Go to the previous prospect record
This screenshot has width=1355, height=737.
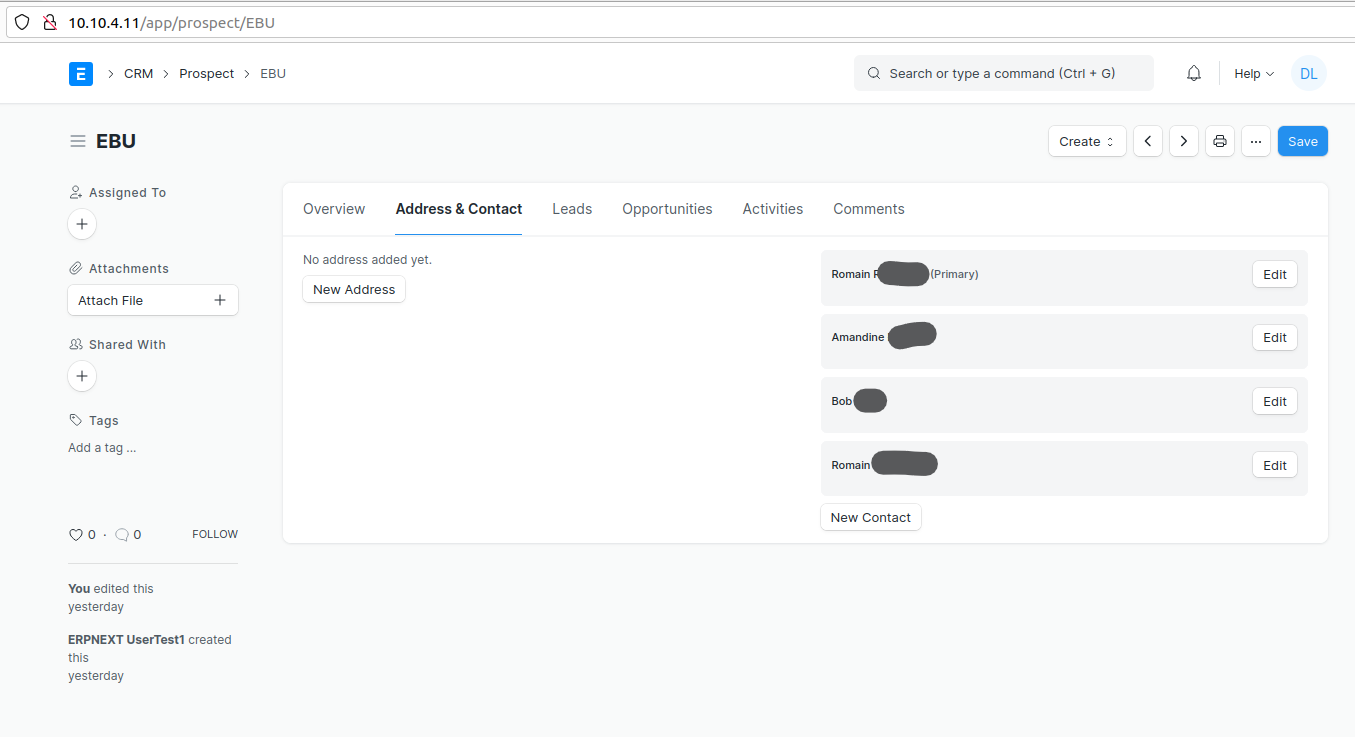click(1147, 141)
